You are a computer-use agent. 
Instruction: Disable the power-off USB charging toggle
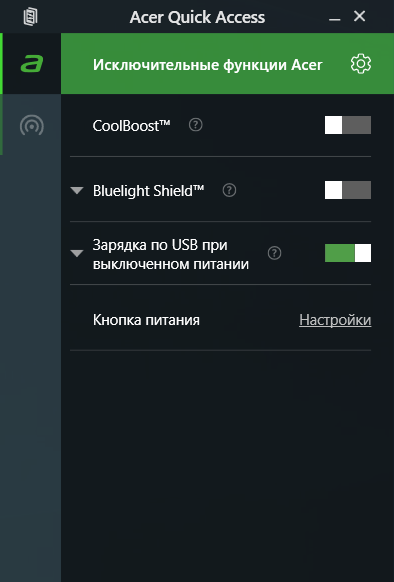click(x=348, y=253)
